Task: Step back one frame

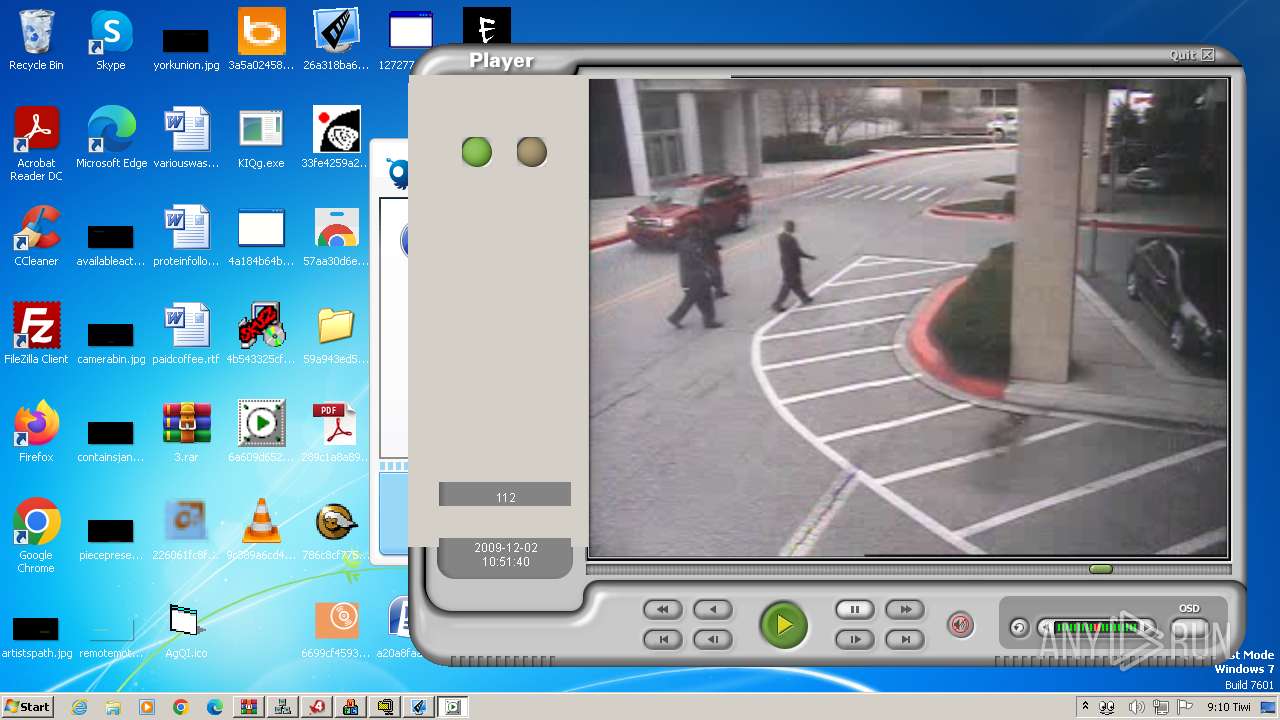Action: (713, 639)
